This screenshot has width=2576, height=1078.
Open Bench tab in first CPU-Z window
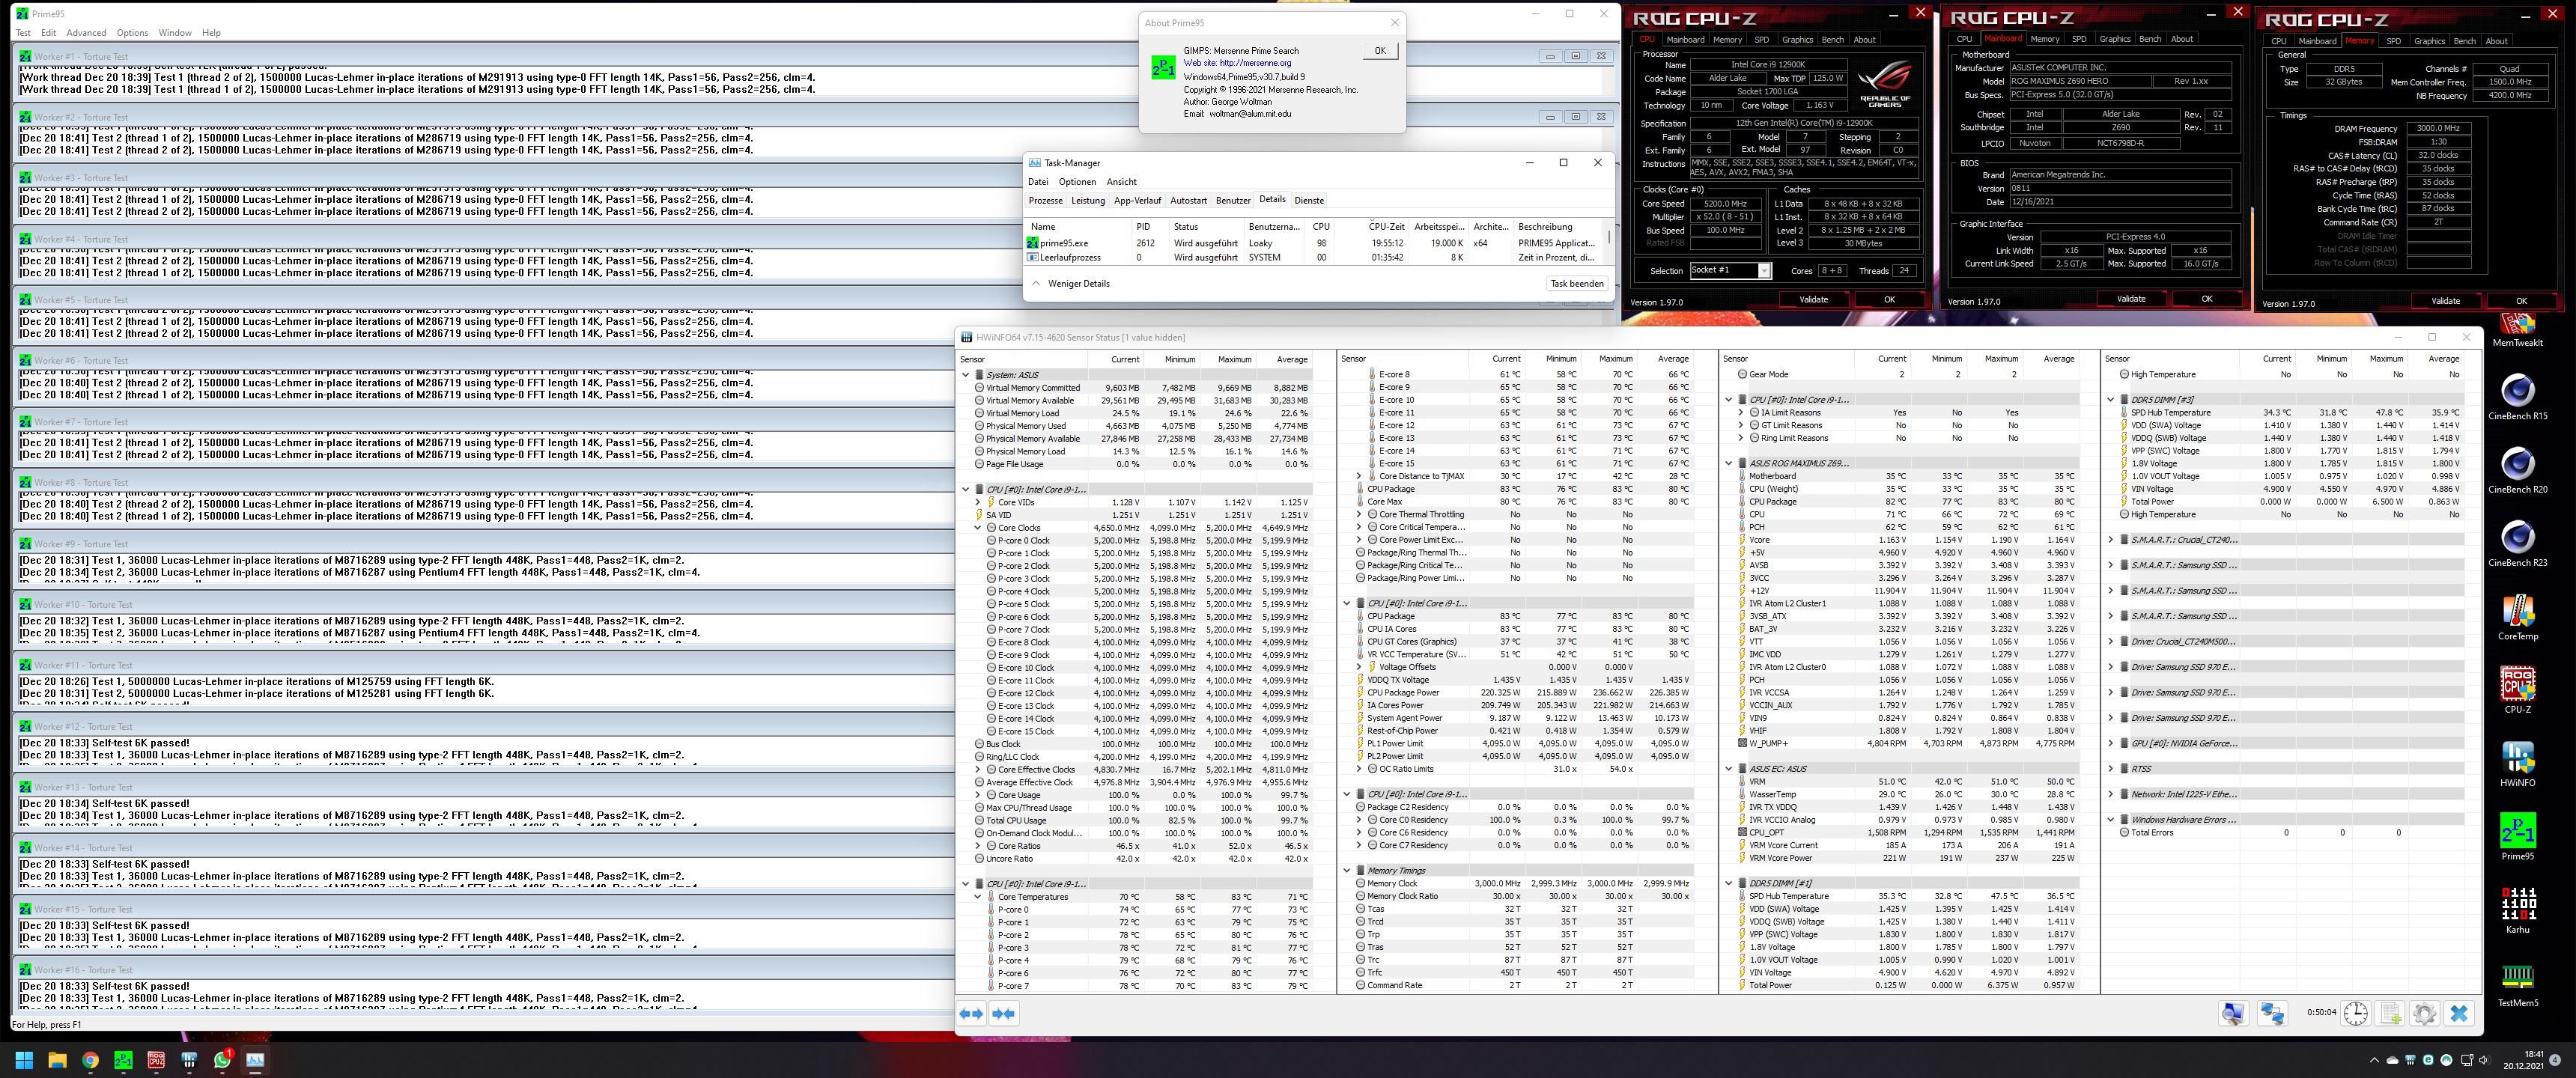[x=1833, y=40]
